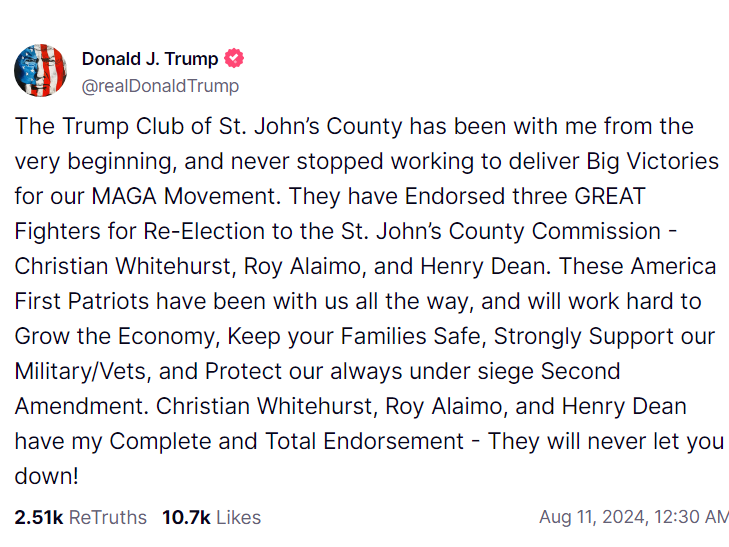Click Donald J. Trump's profile avatar
This screenshot has width=729, height=547.
click(39, 70)
